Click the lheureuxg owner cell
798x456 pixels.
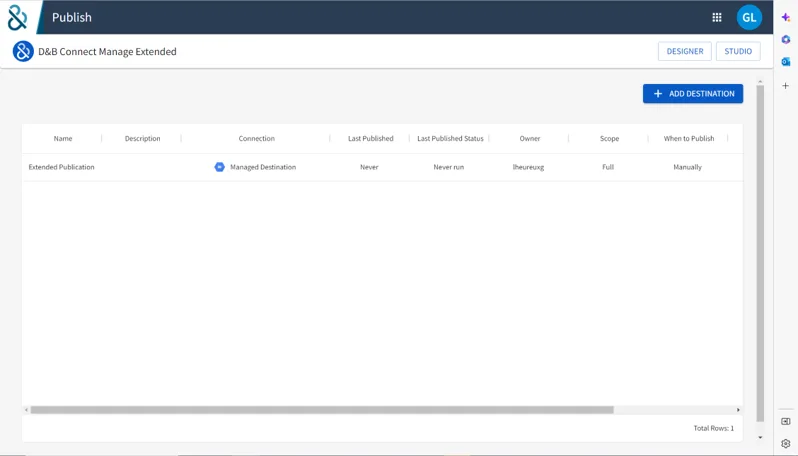(x=528, y=167)
